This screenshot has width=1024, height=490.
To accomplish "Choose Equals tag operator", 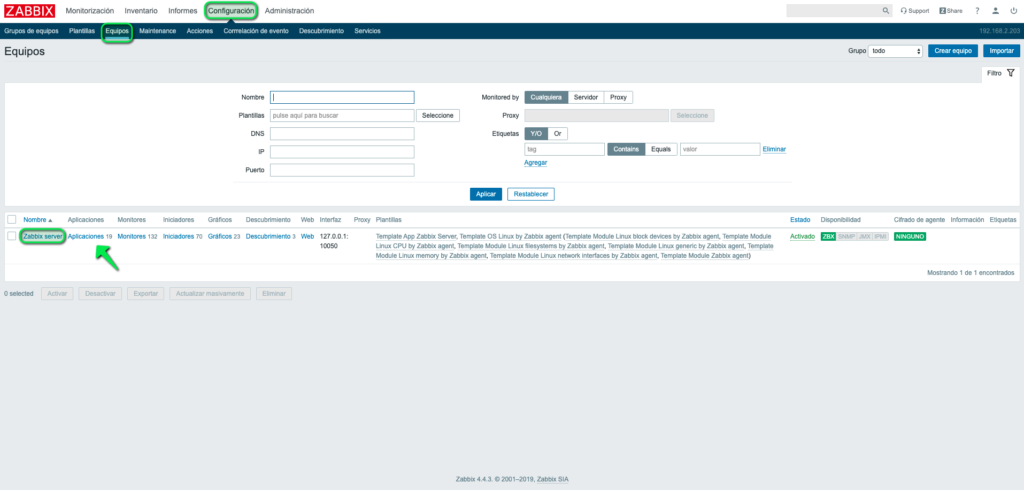I will [x=661, y=149].
